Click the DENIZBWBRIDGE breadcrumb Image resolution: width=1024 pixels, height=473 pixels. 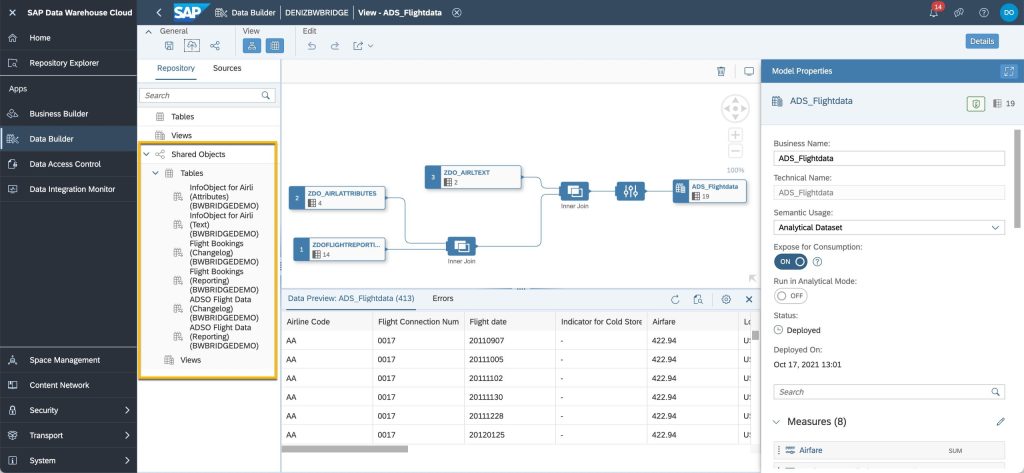click(317, 12)
